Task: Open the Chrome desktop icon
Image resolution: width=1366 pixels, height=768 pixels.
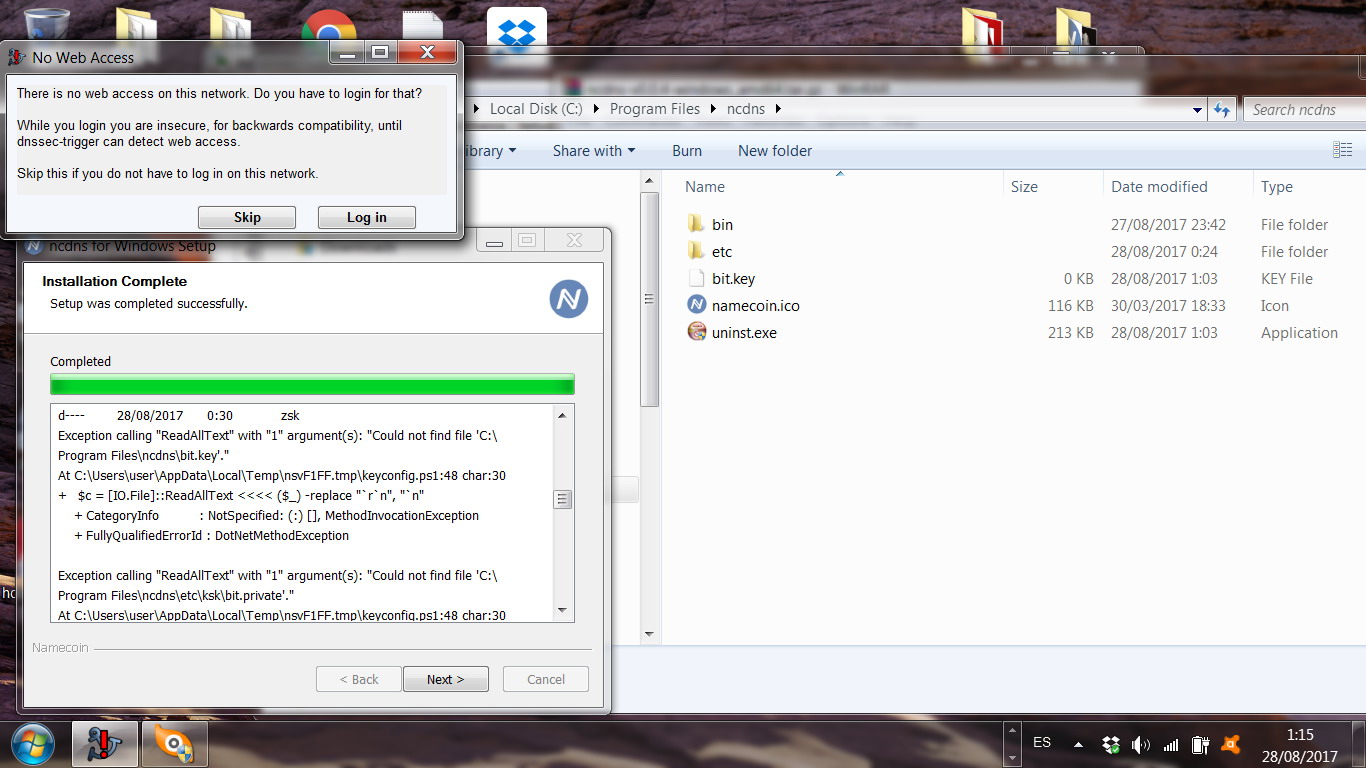Action: [x=329, y=28]
